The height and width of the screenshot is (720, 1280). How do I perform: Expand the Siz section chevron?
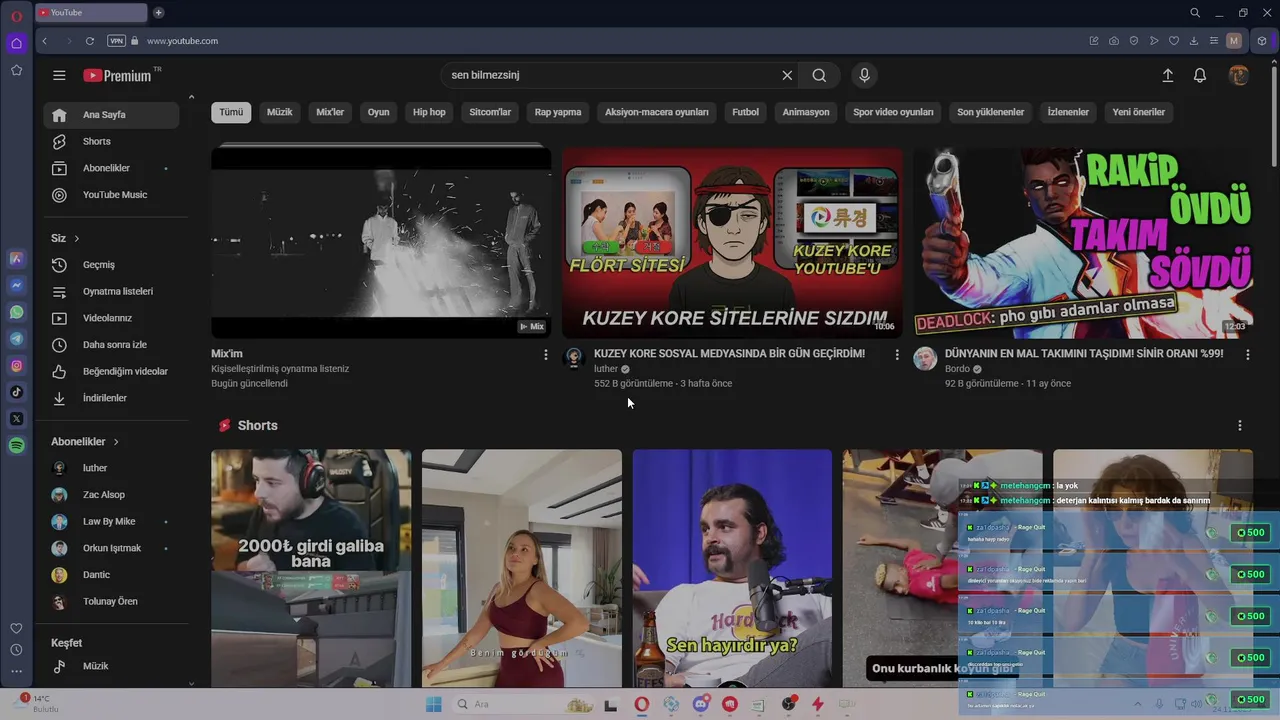point(76,238)
